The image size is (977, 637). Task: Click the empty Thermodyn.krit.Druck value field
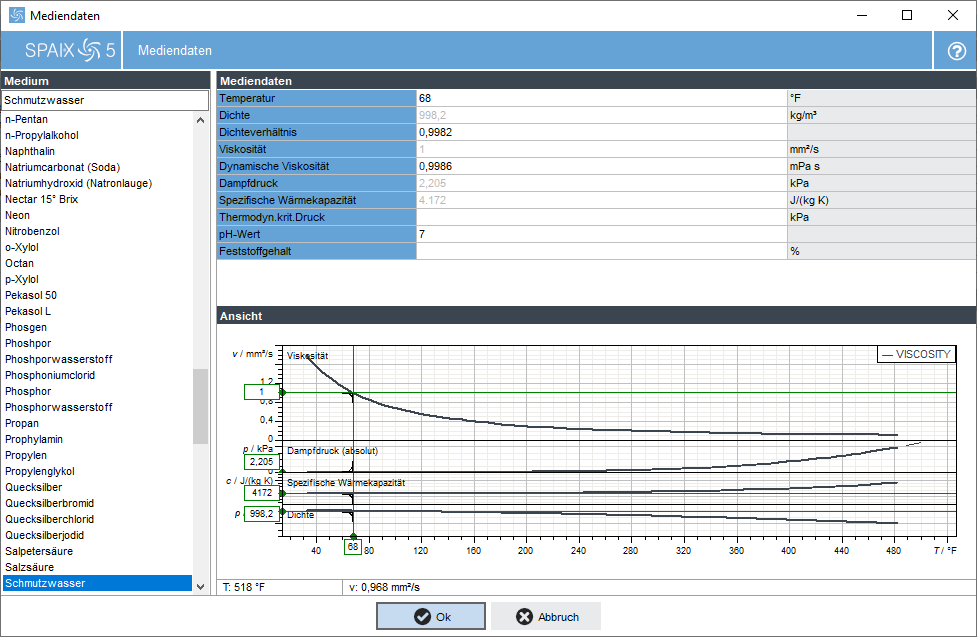(x=601, y=217)
